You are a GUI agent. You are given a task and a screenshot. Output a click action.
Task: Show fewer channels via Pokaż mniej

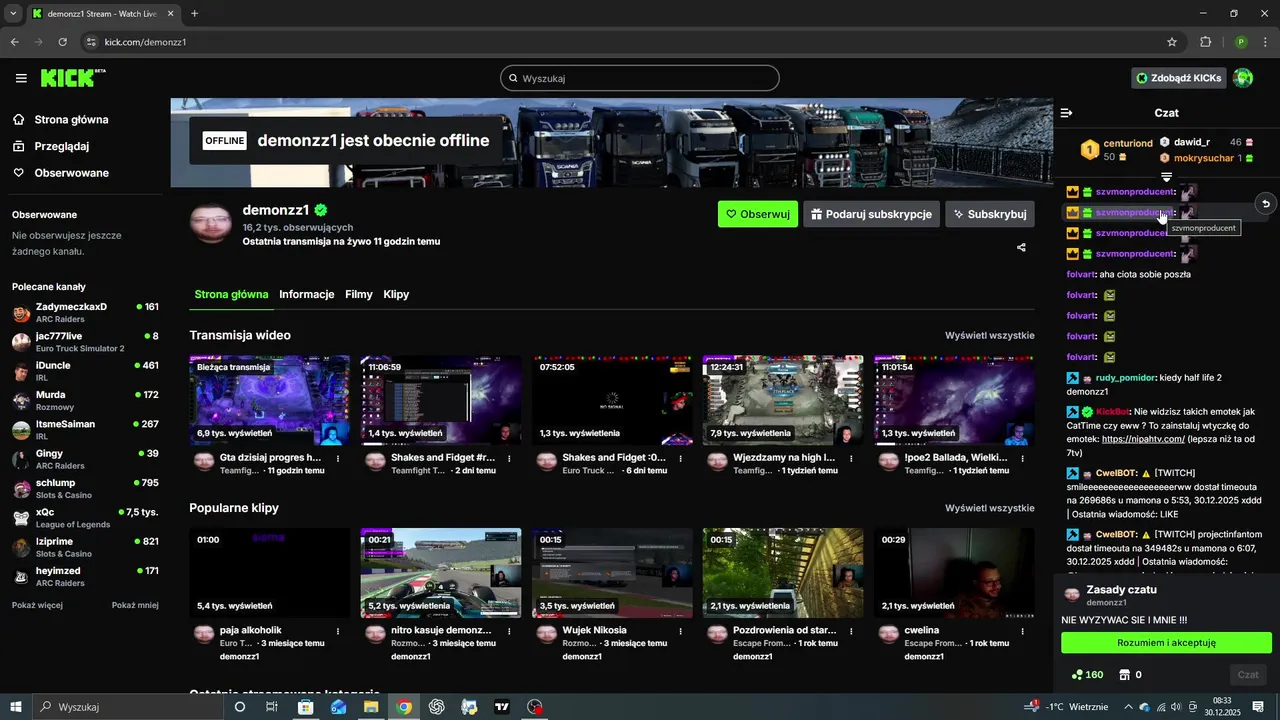[135, 605]
